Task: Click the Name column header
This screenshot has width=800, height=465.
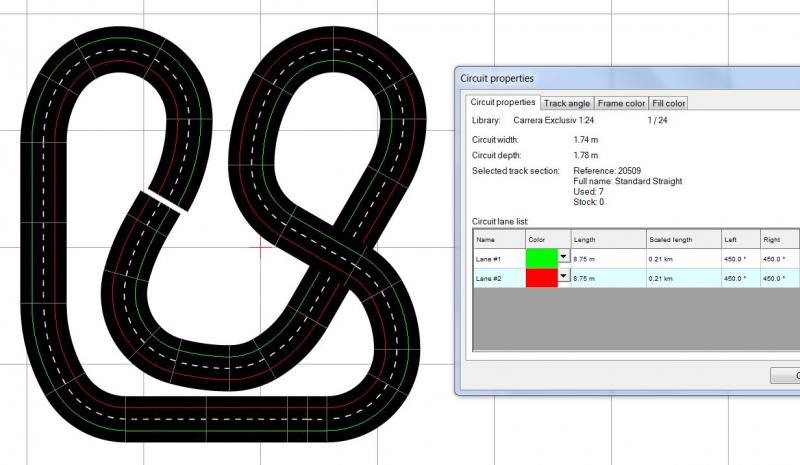Action: tap(498, 239)
